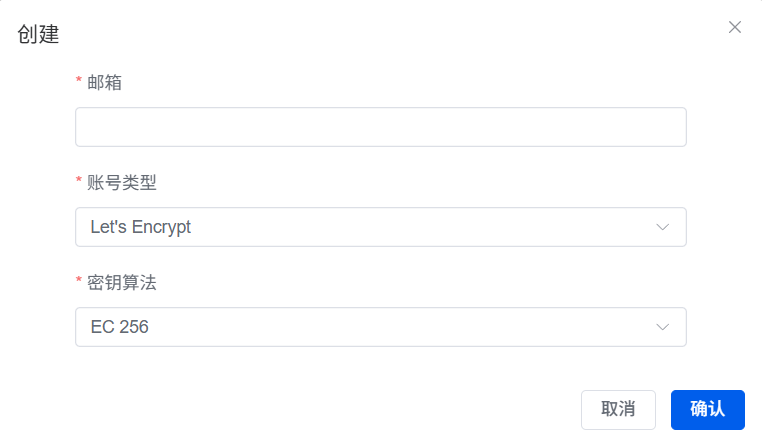The width and height of the screenshot is (762, 445).
Task: Click the red asterisk beside 邮箱
Action: tap(79, 81)
